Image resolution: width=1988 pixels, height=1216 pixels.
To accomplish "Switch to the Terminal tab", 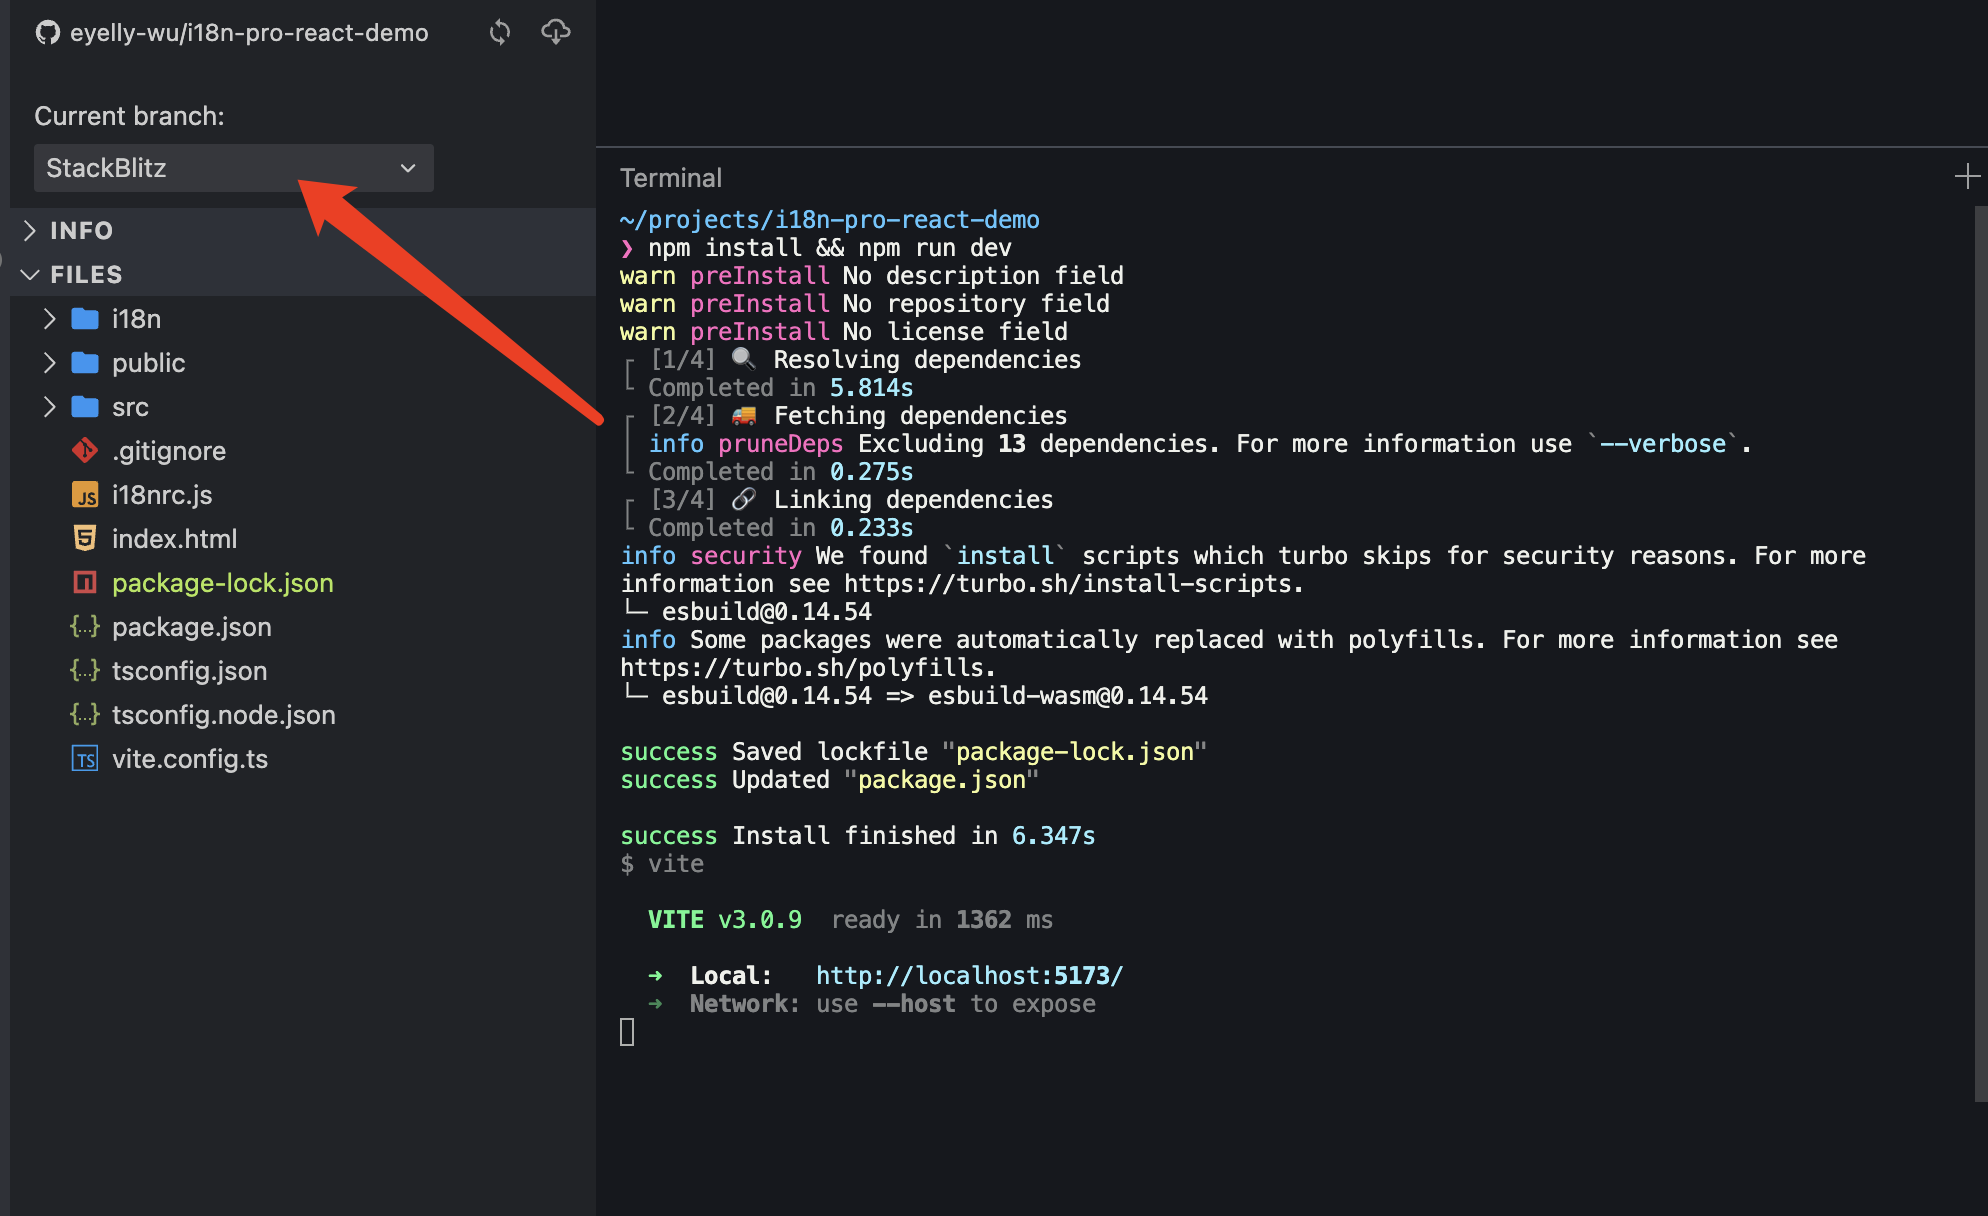I will pyautogui.click(x=671, y=177).
